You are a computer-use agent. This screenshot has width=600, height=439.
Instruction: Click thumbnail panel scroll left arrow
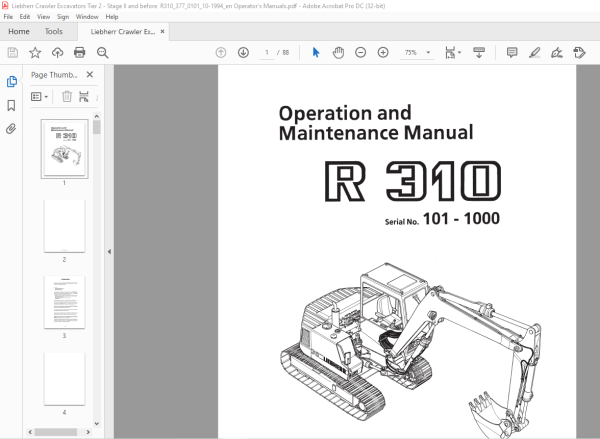coord(30,432)
